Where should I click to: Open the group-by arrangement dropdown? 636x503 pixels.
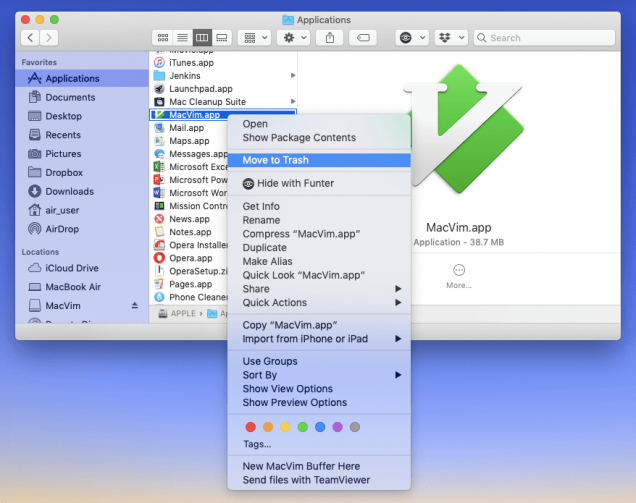coord(255,38)
